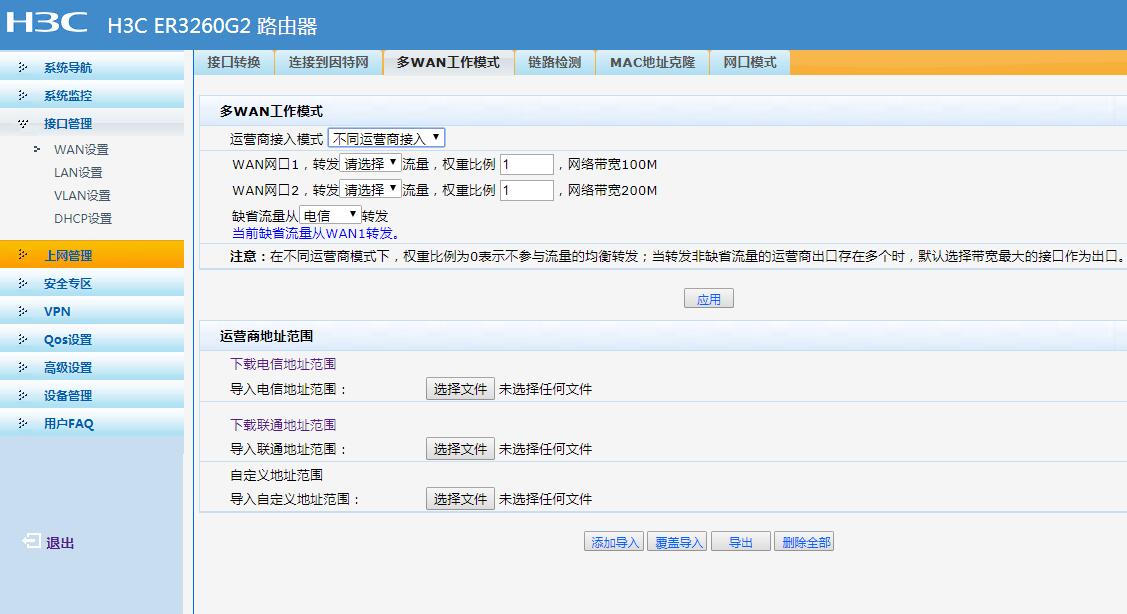Viewport: 1127px width, 614px height.
Task: Click the arrow icon beside 高级设置
Action: (x=23, y=367)
